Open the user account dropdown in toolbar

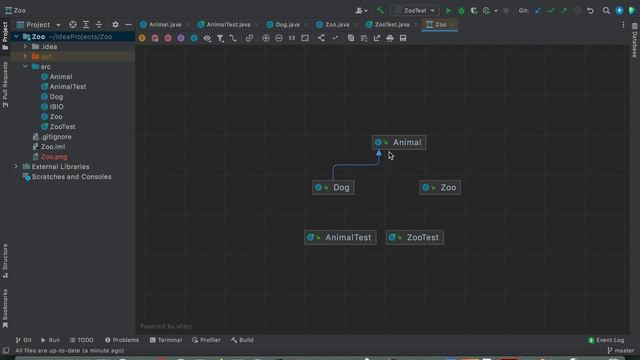pos(361,11)
